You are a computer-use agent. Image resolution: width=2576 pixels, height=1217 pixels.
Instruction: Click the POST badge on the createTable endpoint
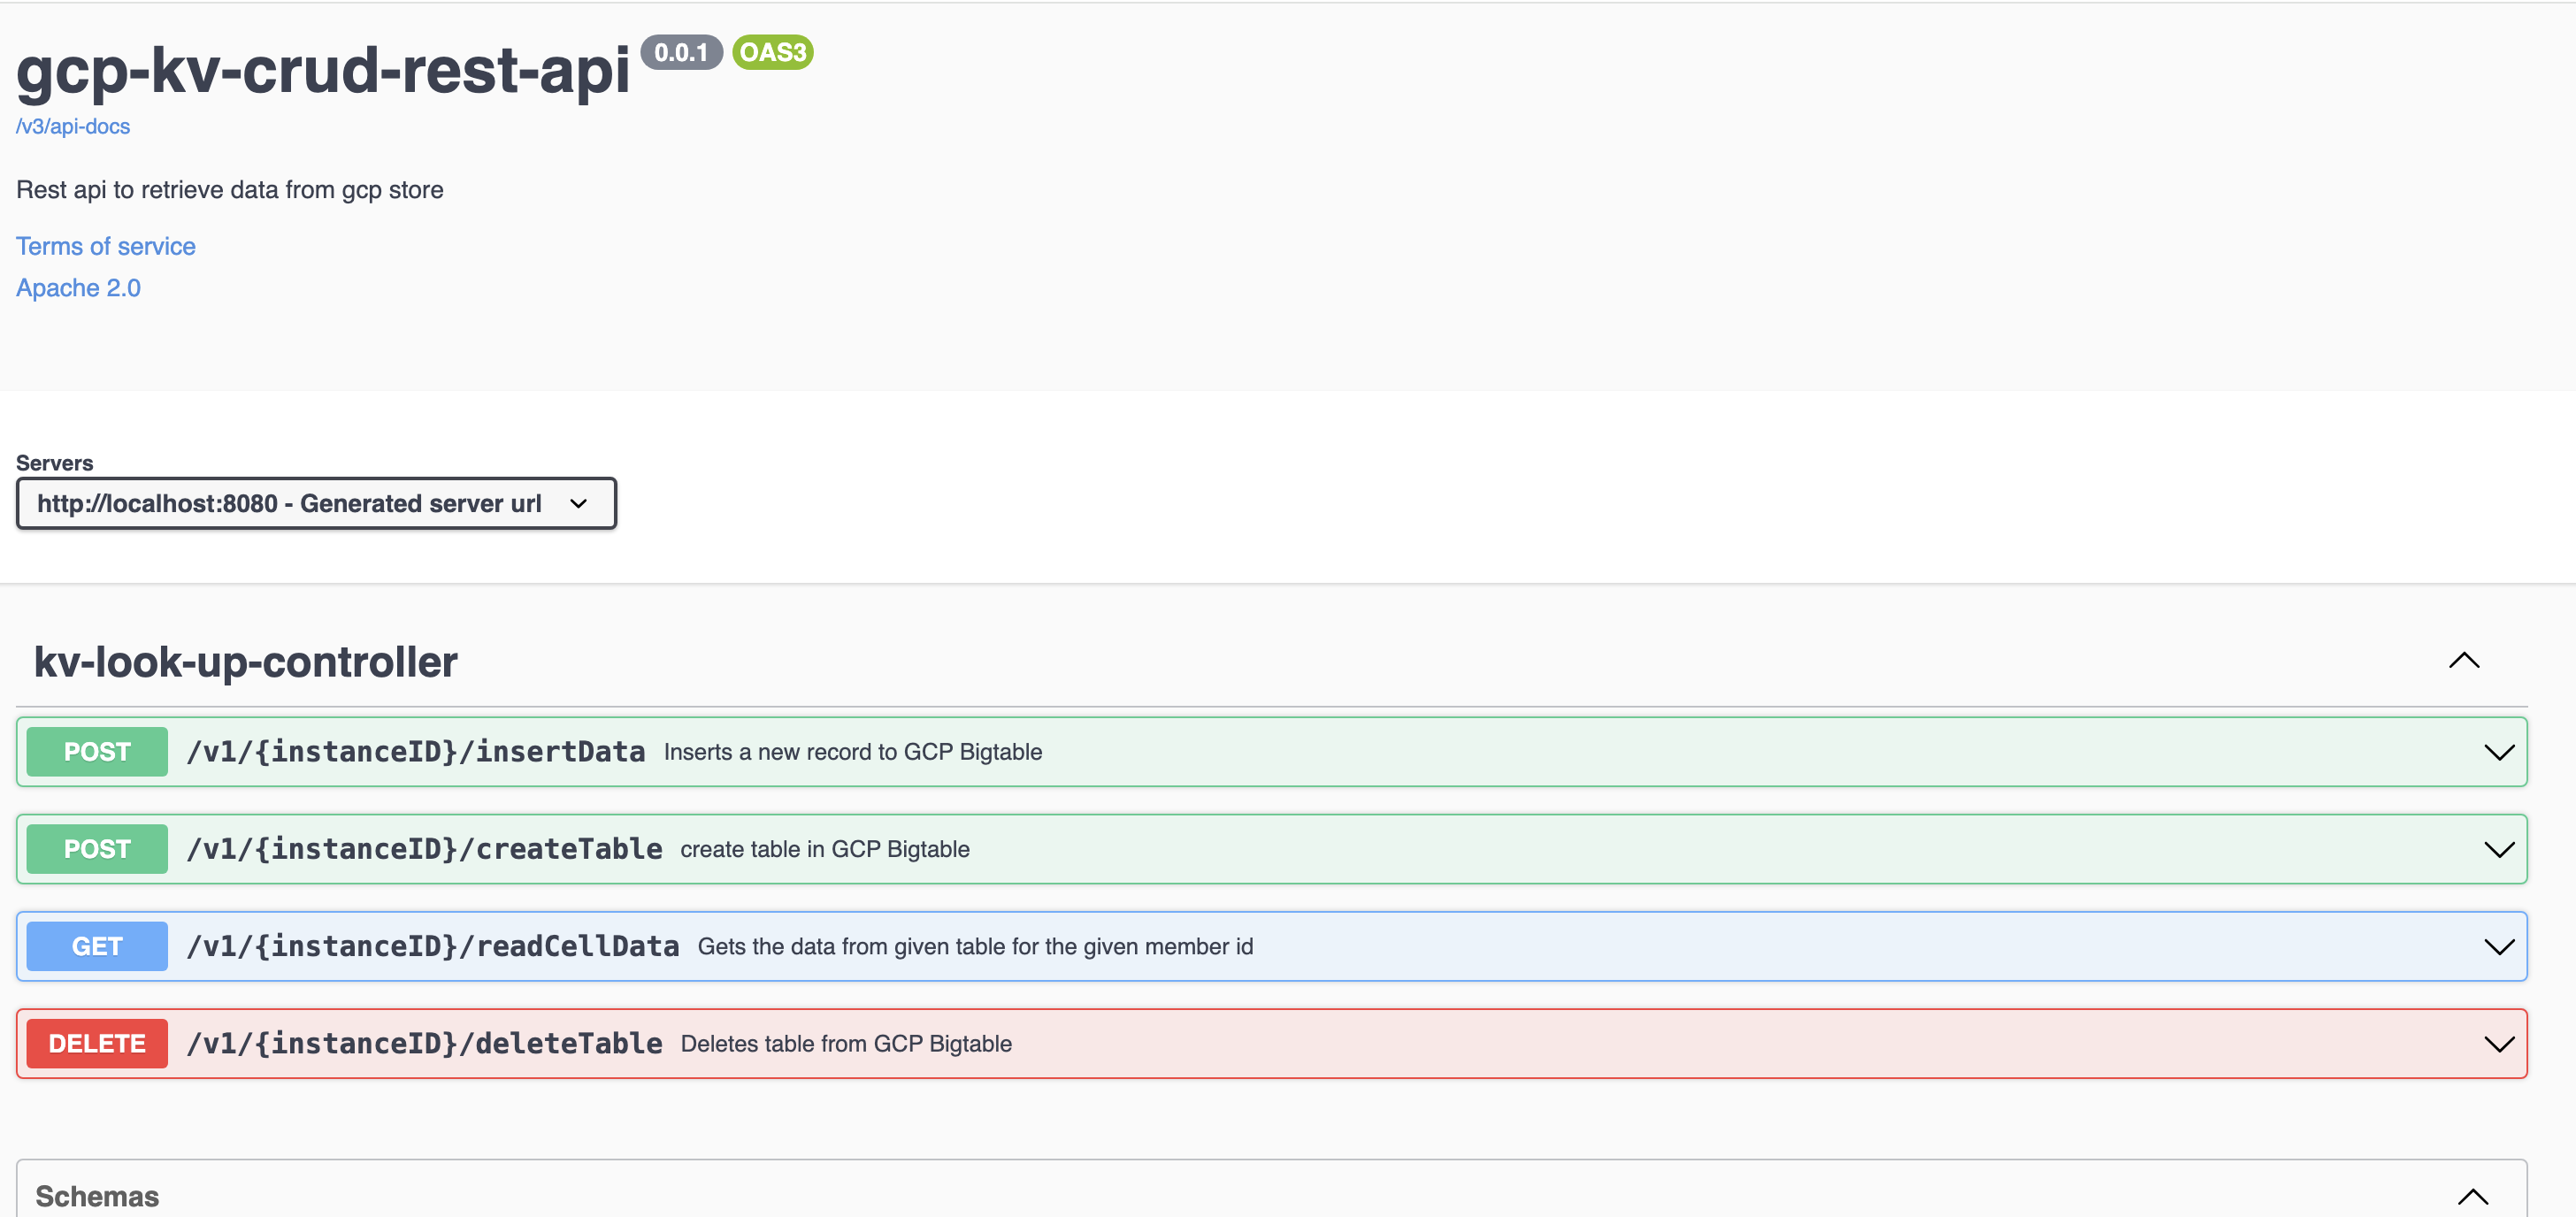(97, 848)
